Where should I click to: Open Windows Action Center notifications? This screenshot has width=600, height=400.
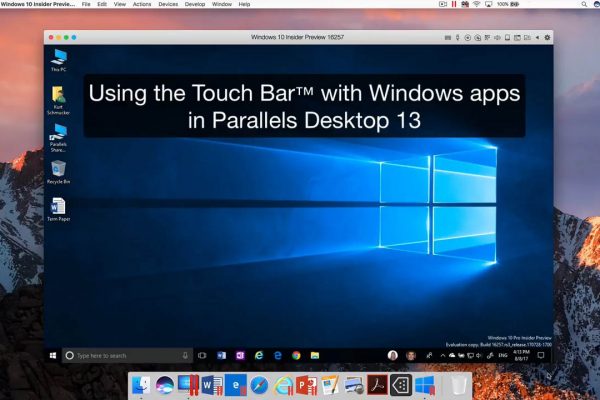pos(541,356)
